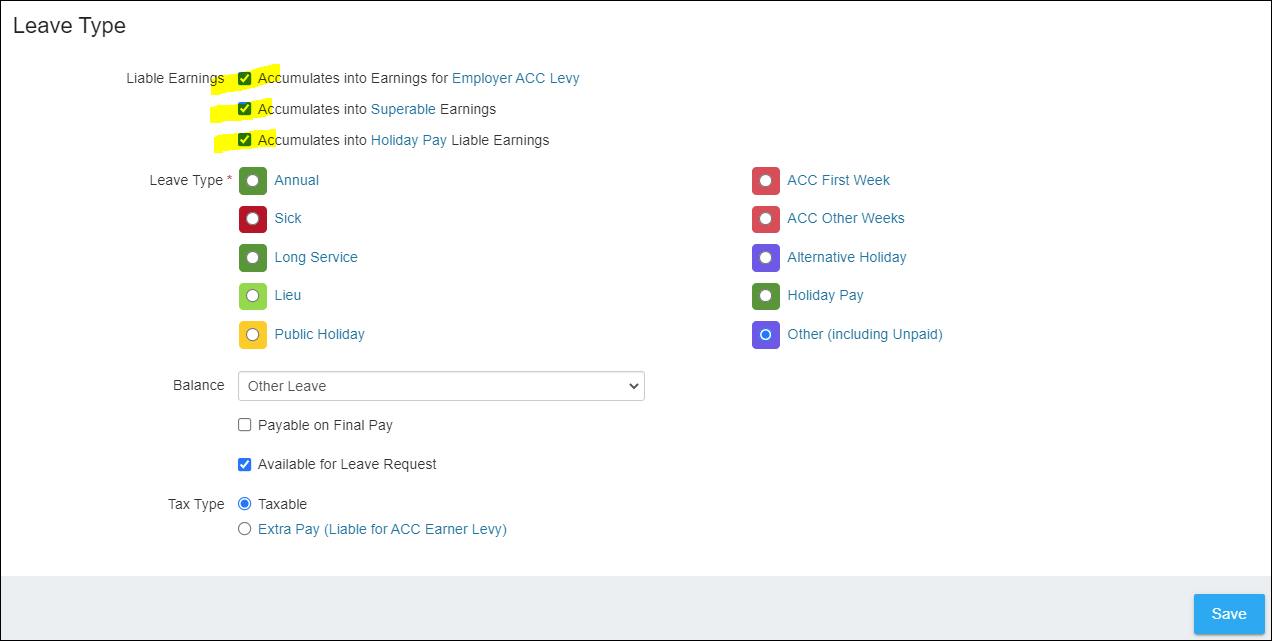Select the Holiday Pay leave type radio button
1272x641 pixels.
click(766, 296)
